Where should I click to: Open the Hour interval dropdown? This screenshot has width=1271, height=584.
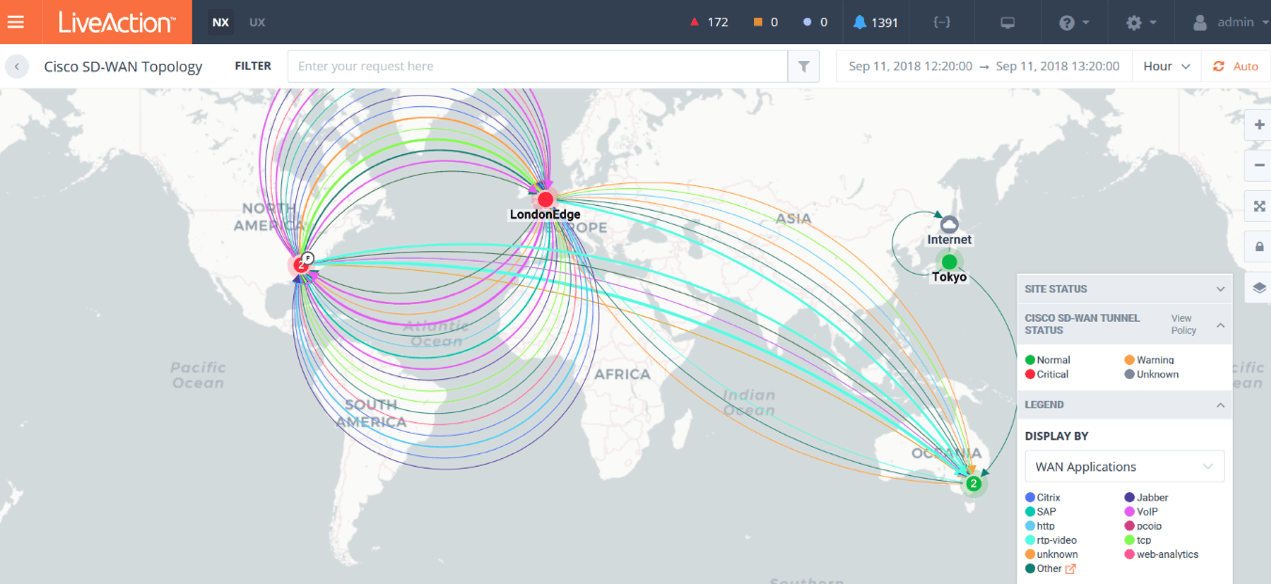[1167, 67]
